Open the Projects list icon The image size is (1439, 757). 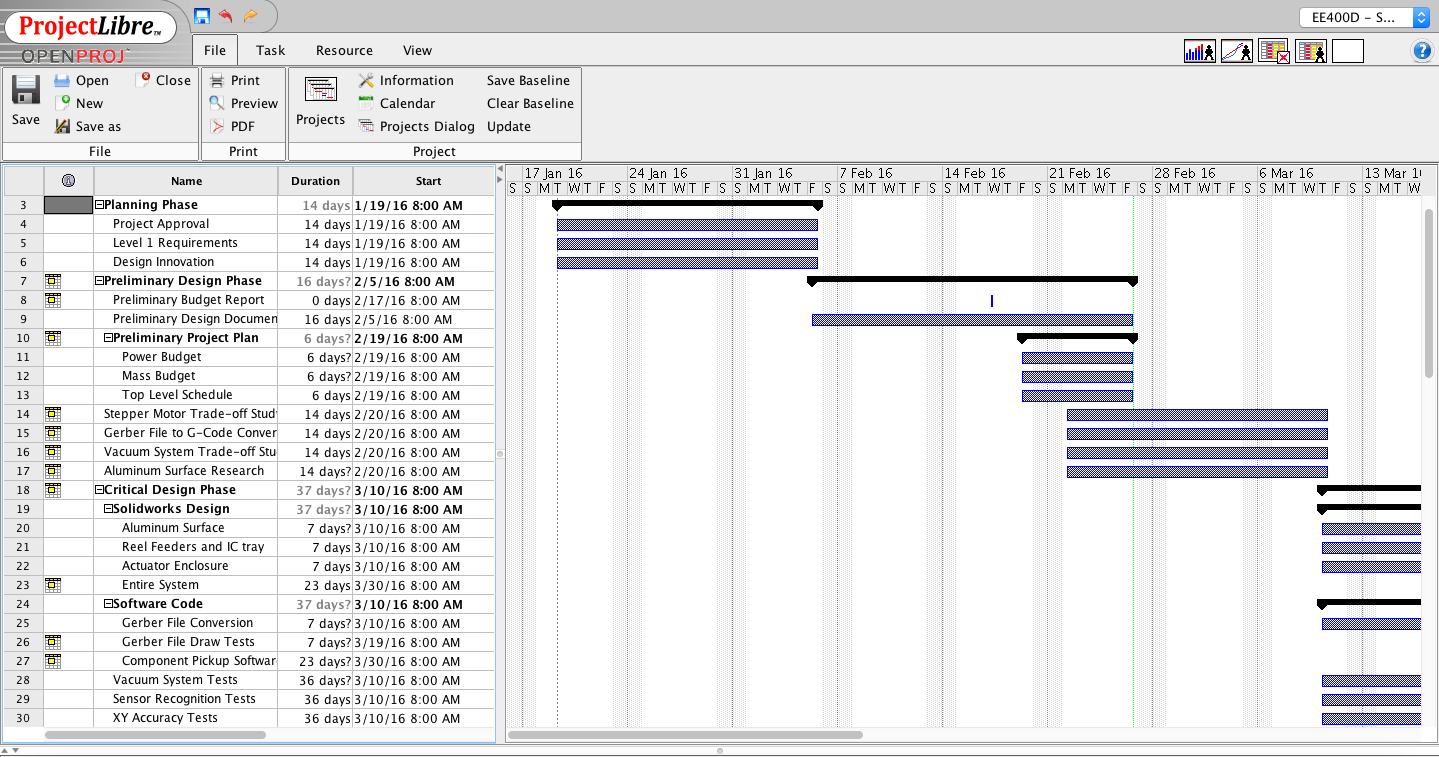pyautogui.click(x=321, y=90)
